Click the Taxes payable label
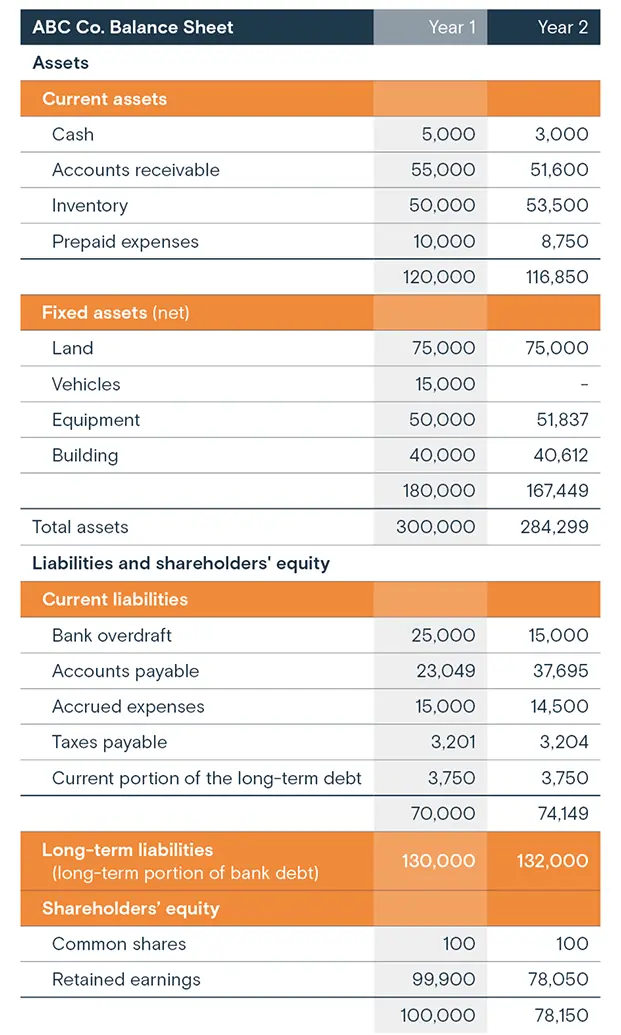Image resolution: width=621 pixels, height=1035 pixels. [x=109, y=742]
